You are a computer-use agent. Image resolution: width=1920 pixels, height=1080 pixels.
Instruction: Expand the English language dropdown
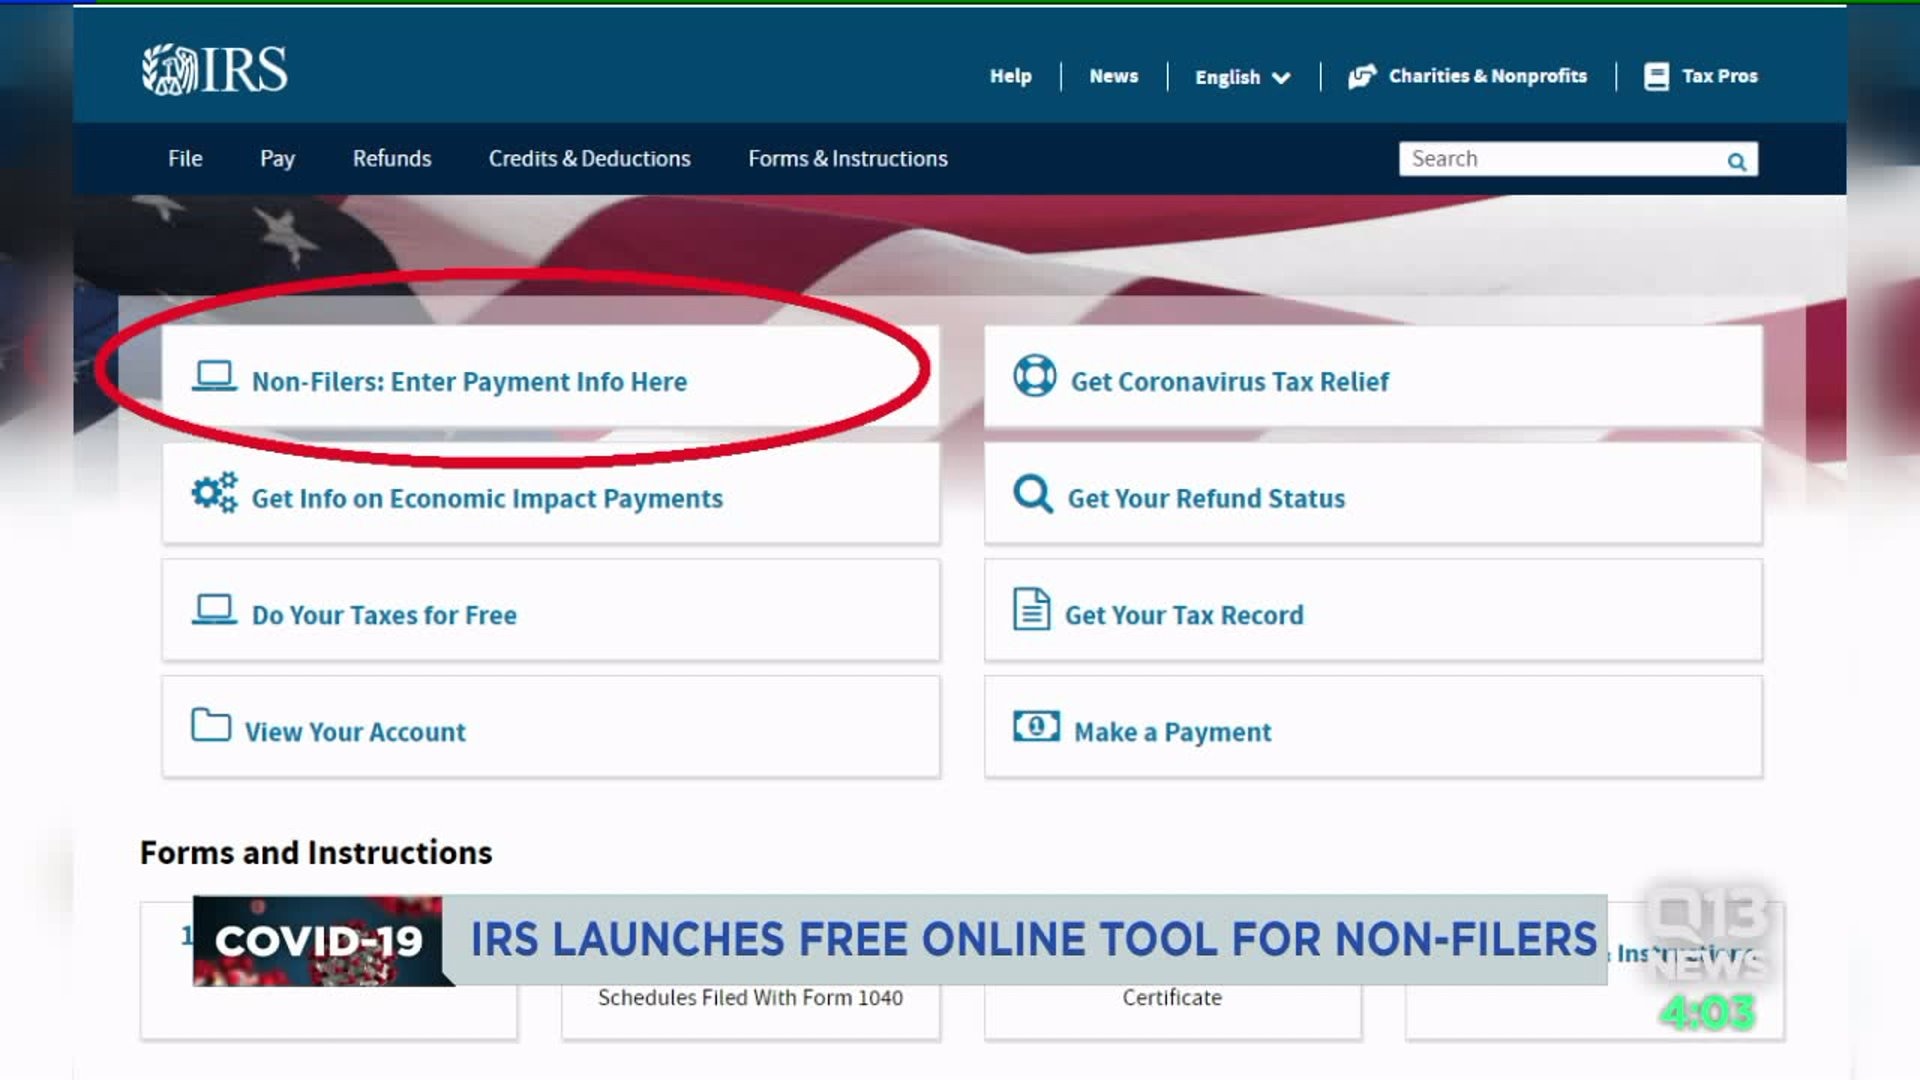(1242, 77)
